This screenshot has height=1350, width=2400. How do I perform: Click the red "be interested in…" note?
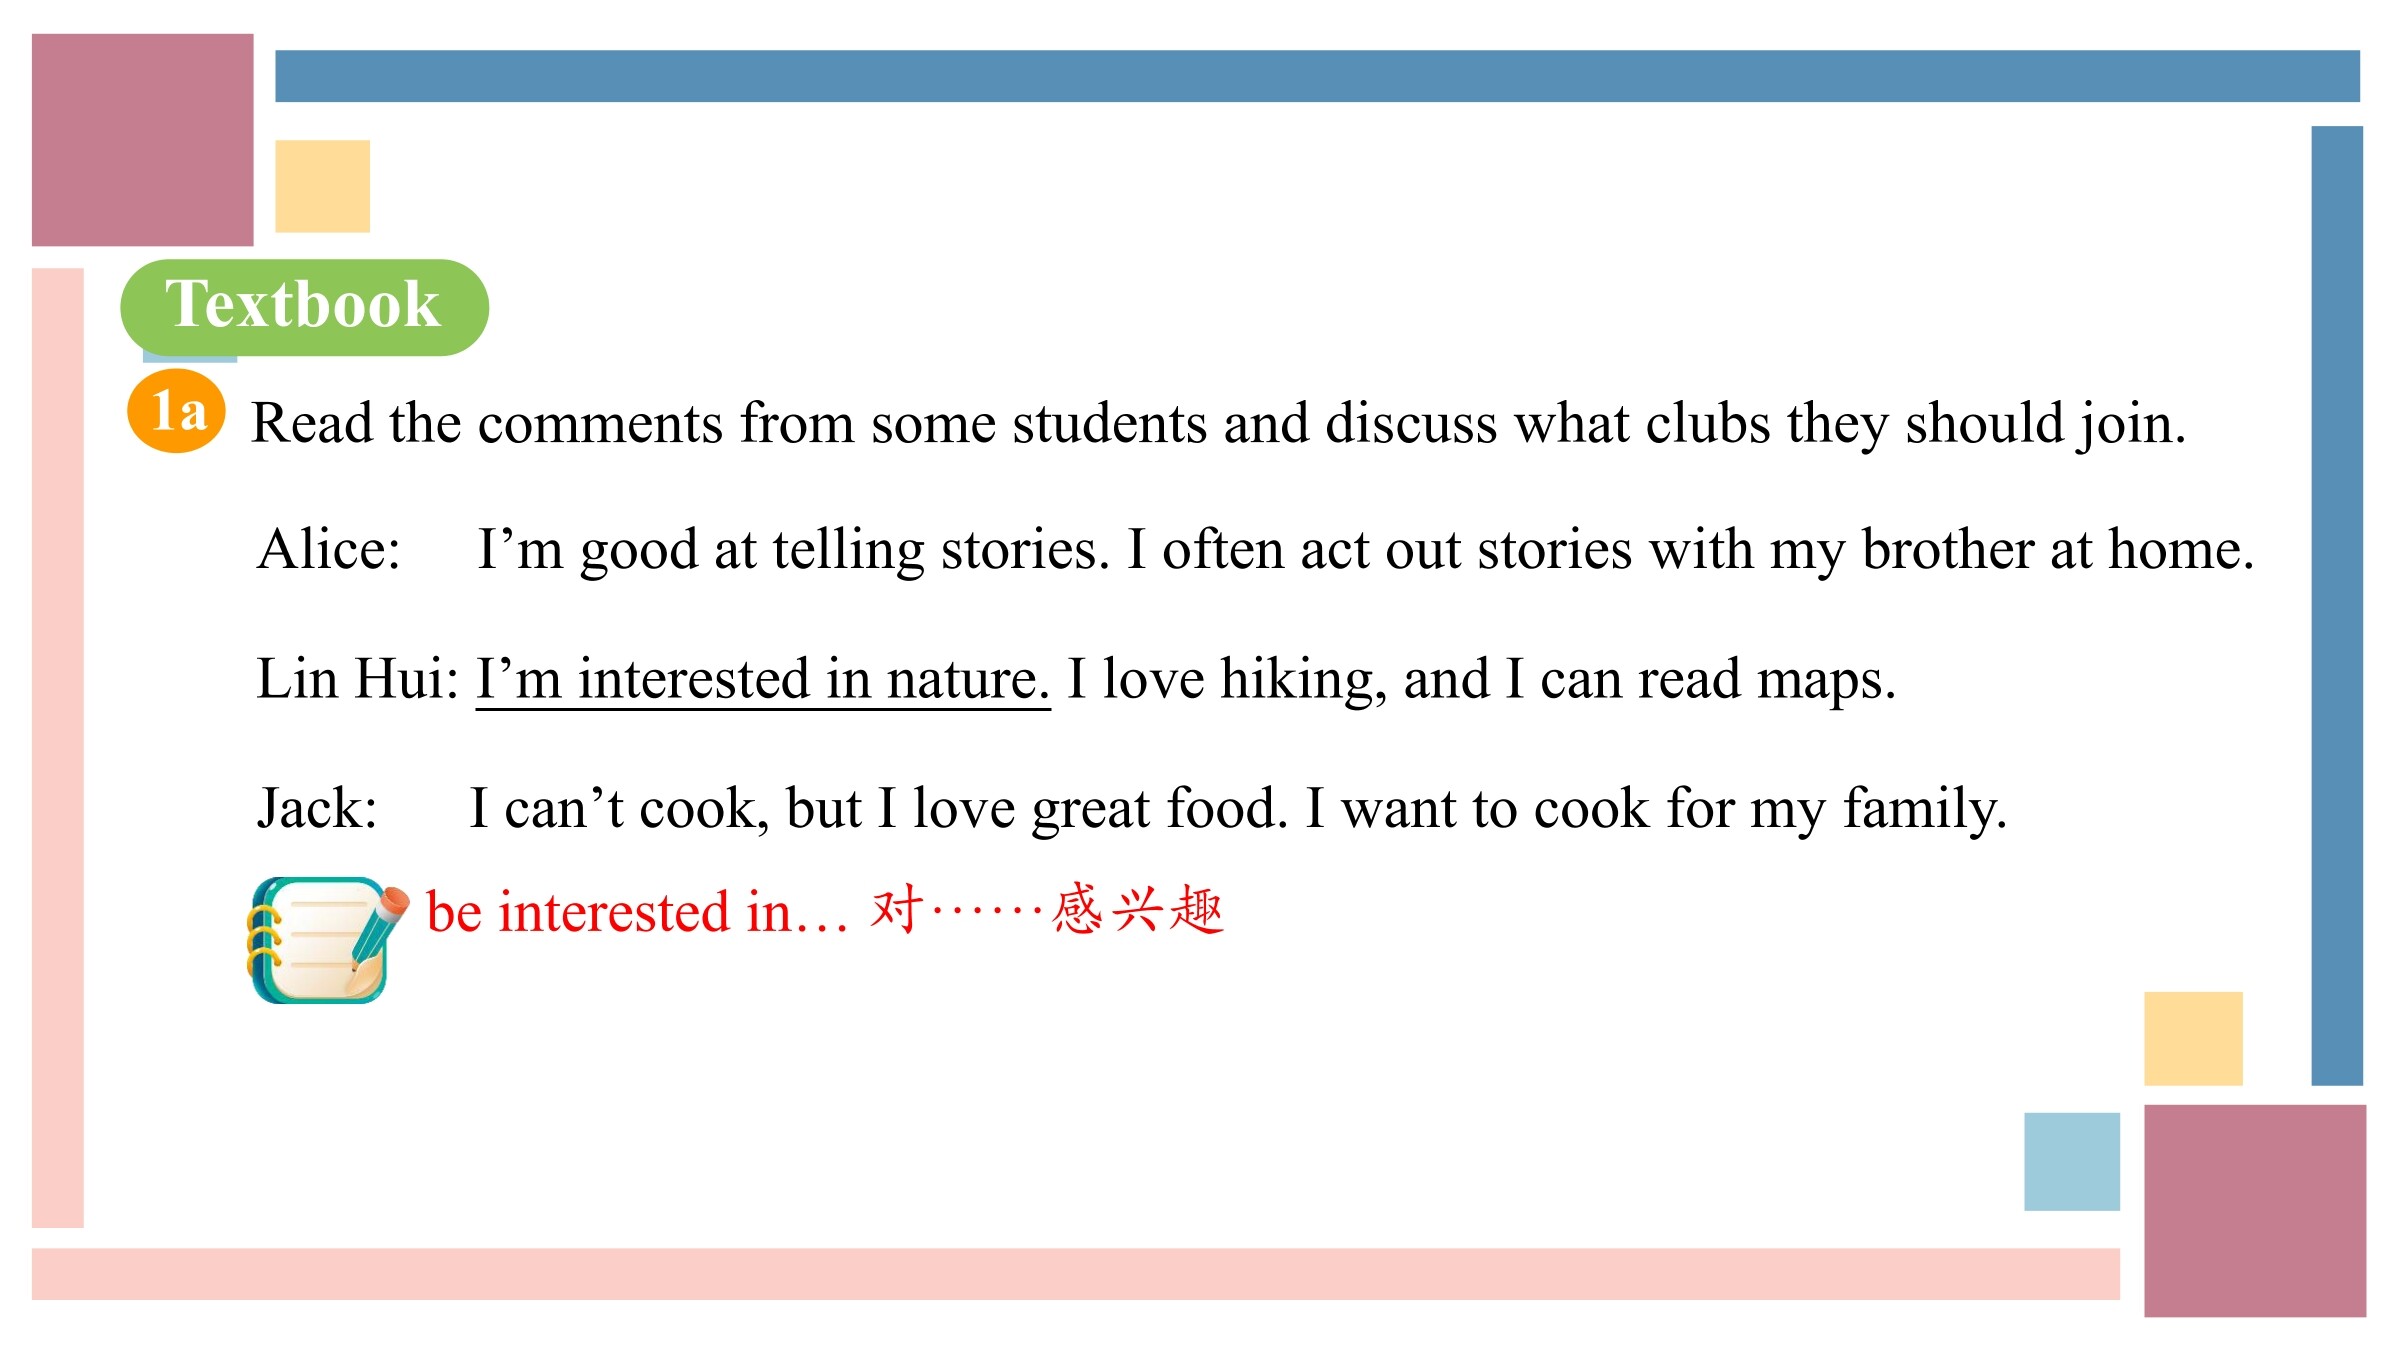(x=825, y=911)
